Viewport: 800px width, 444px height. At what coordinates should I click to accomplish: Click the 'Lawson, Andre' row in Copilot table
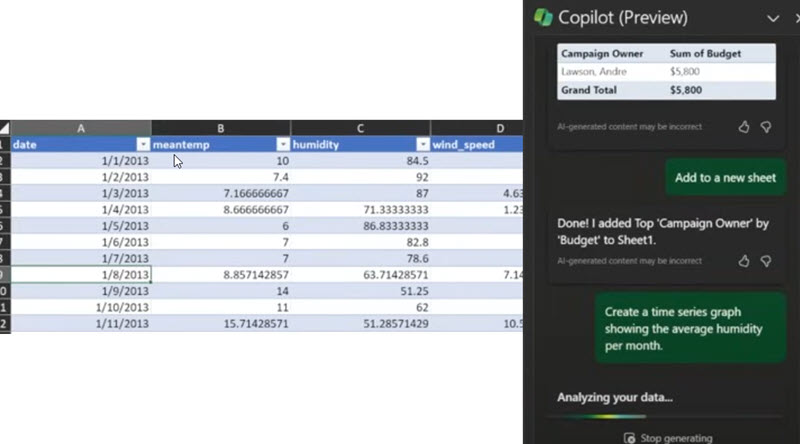[666, 71]
